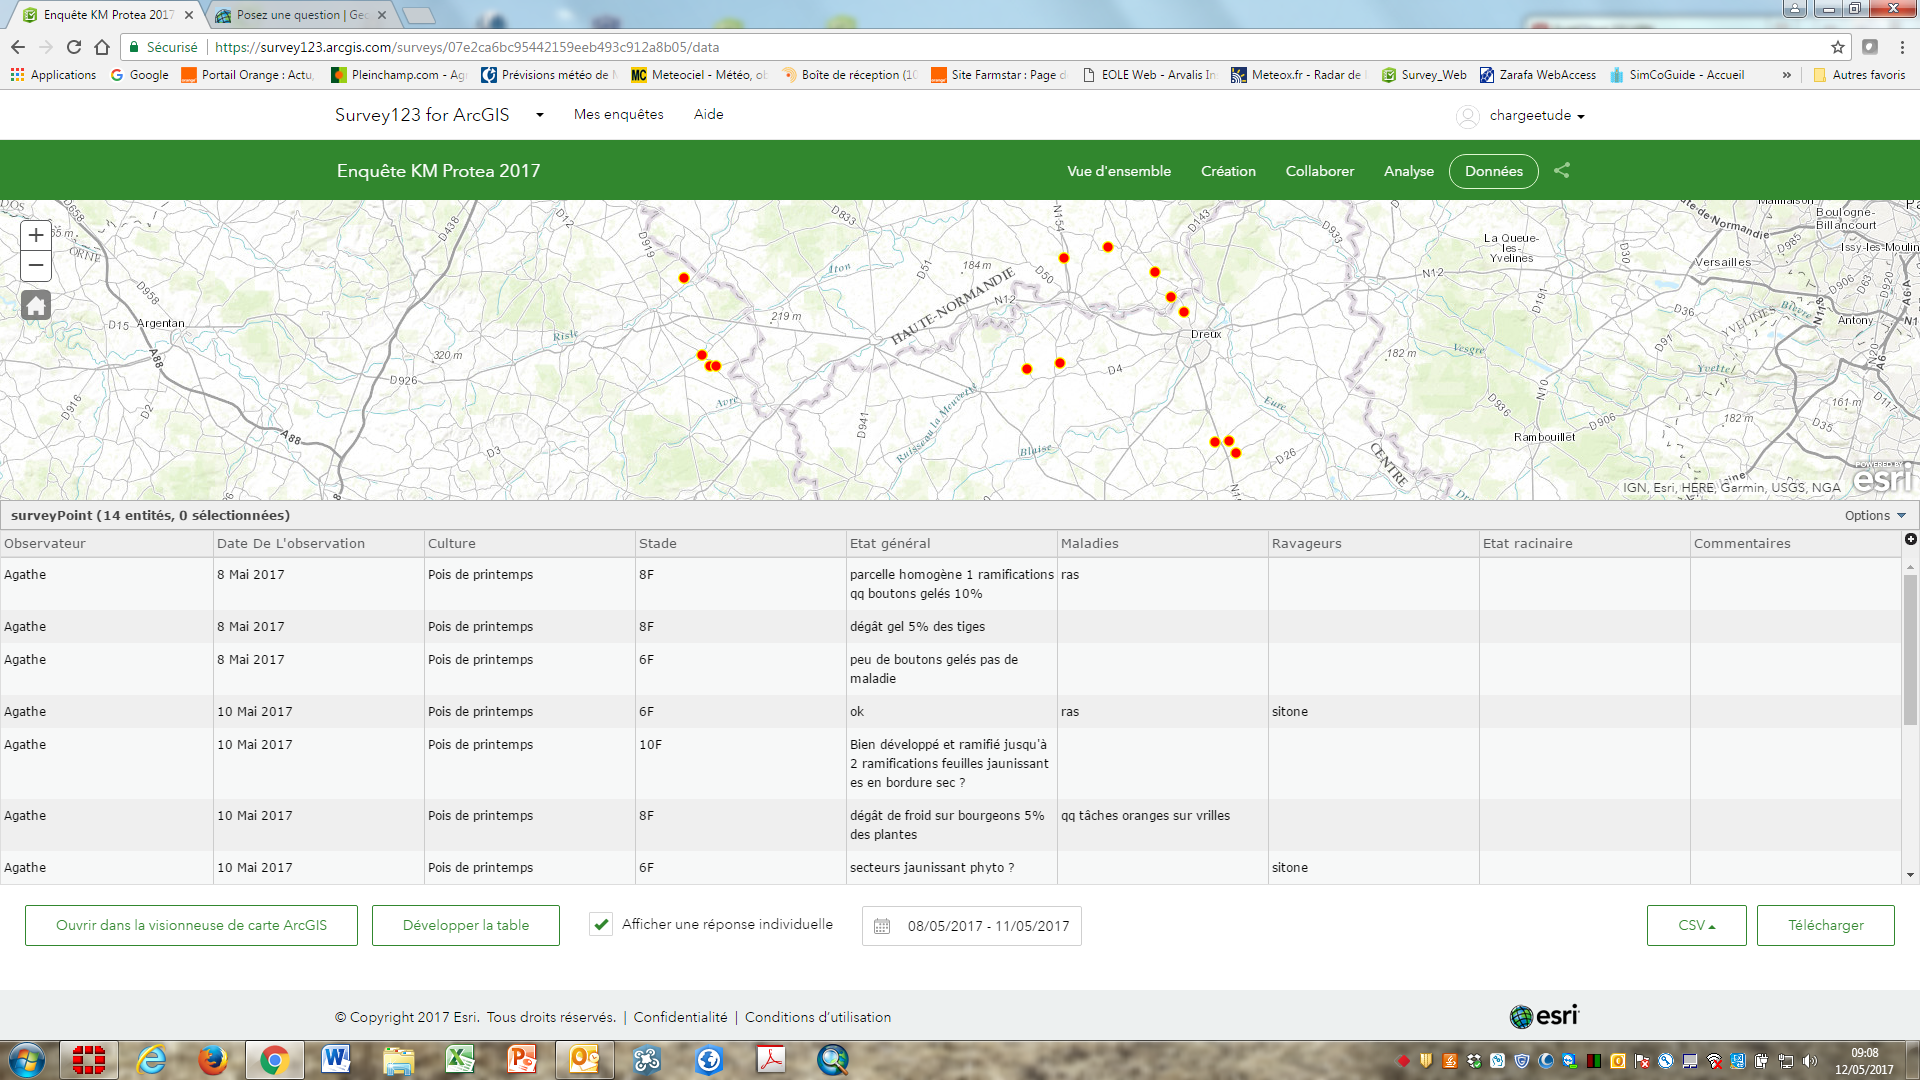Close the Enquête KM Protea tab
The width and height of the screenshot is (1920, 1080).
(x=189, y=15)
